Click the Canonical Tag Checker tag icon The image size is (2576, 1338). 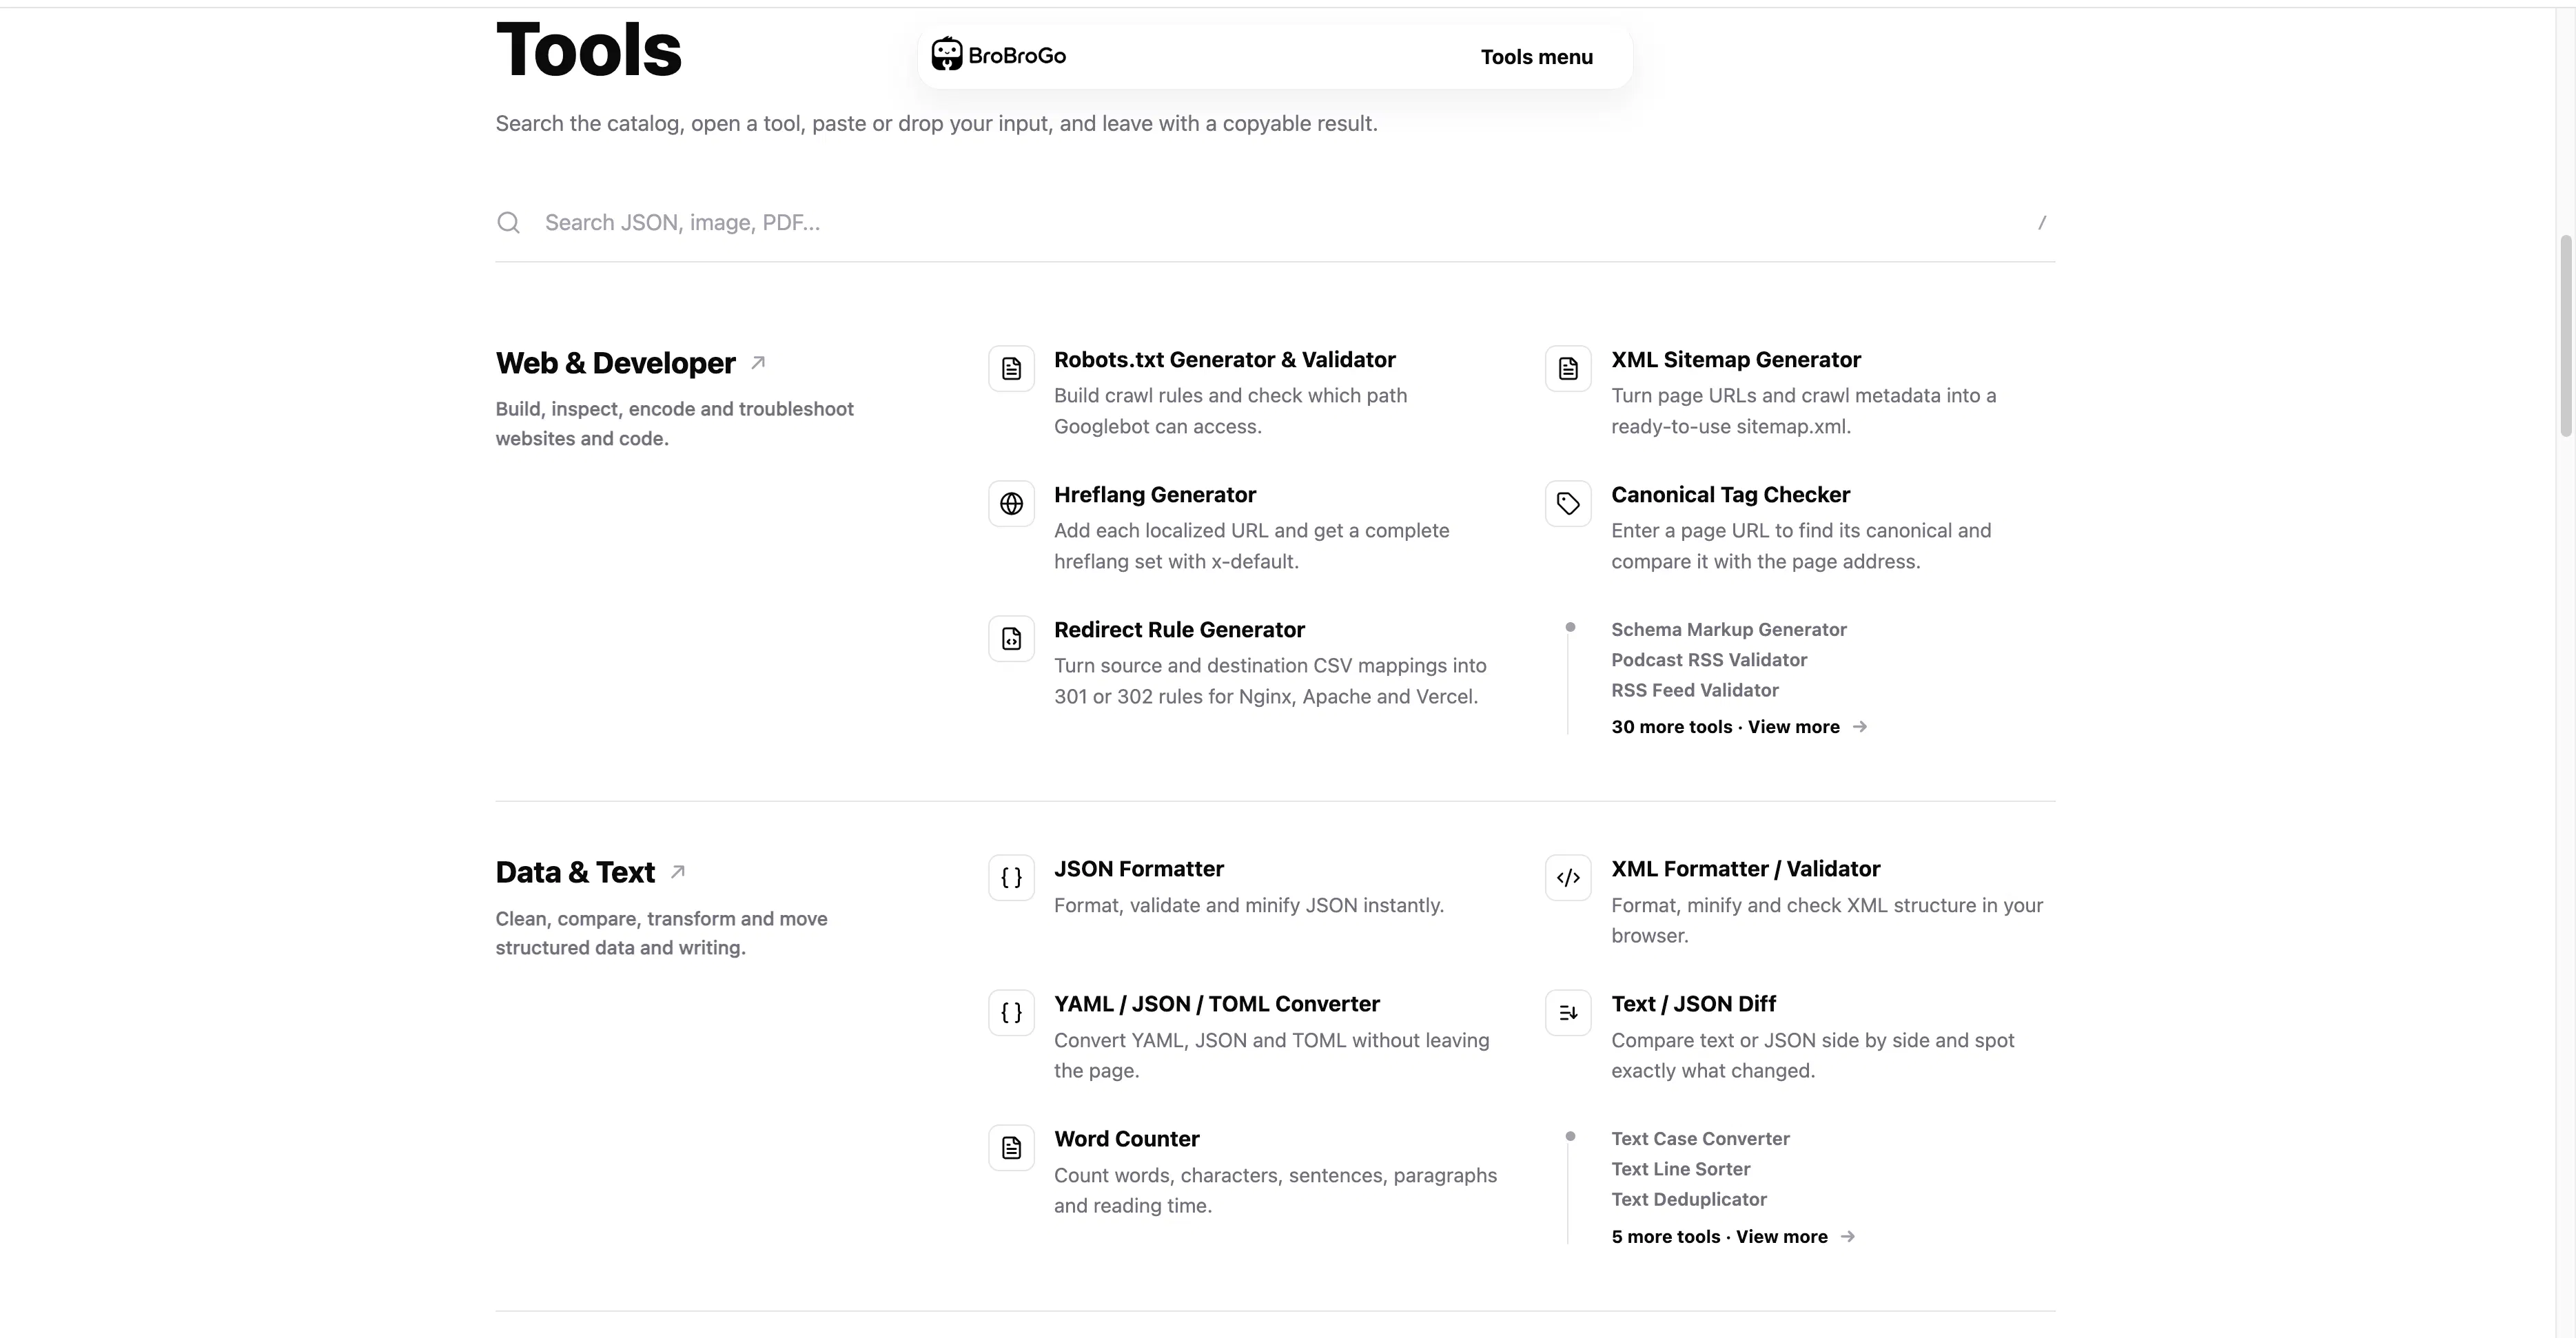click(x=1568, y=504)
